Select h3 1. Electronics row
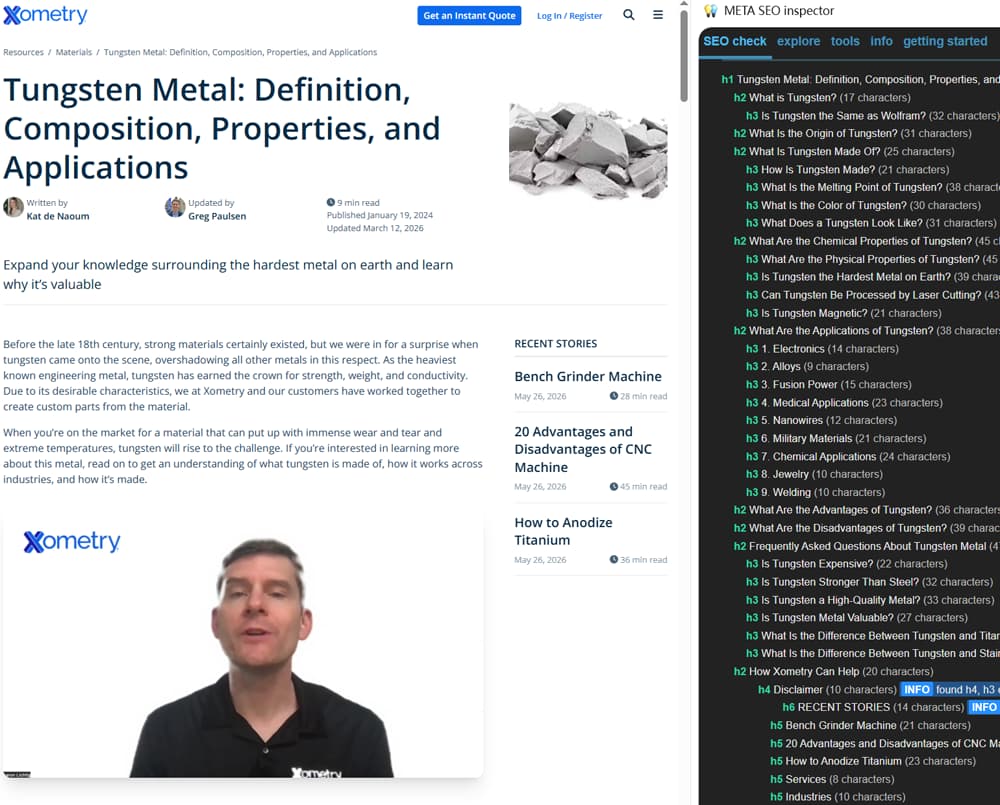Screen dimensions: 1000x805 [x=822, y=349]
